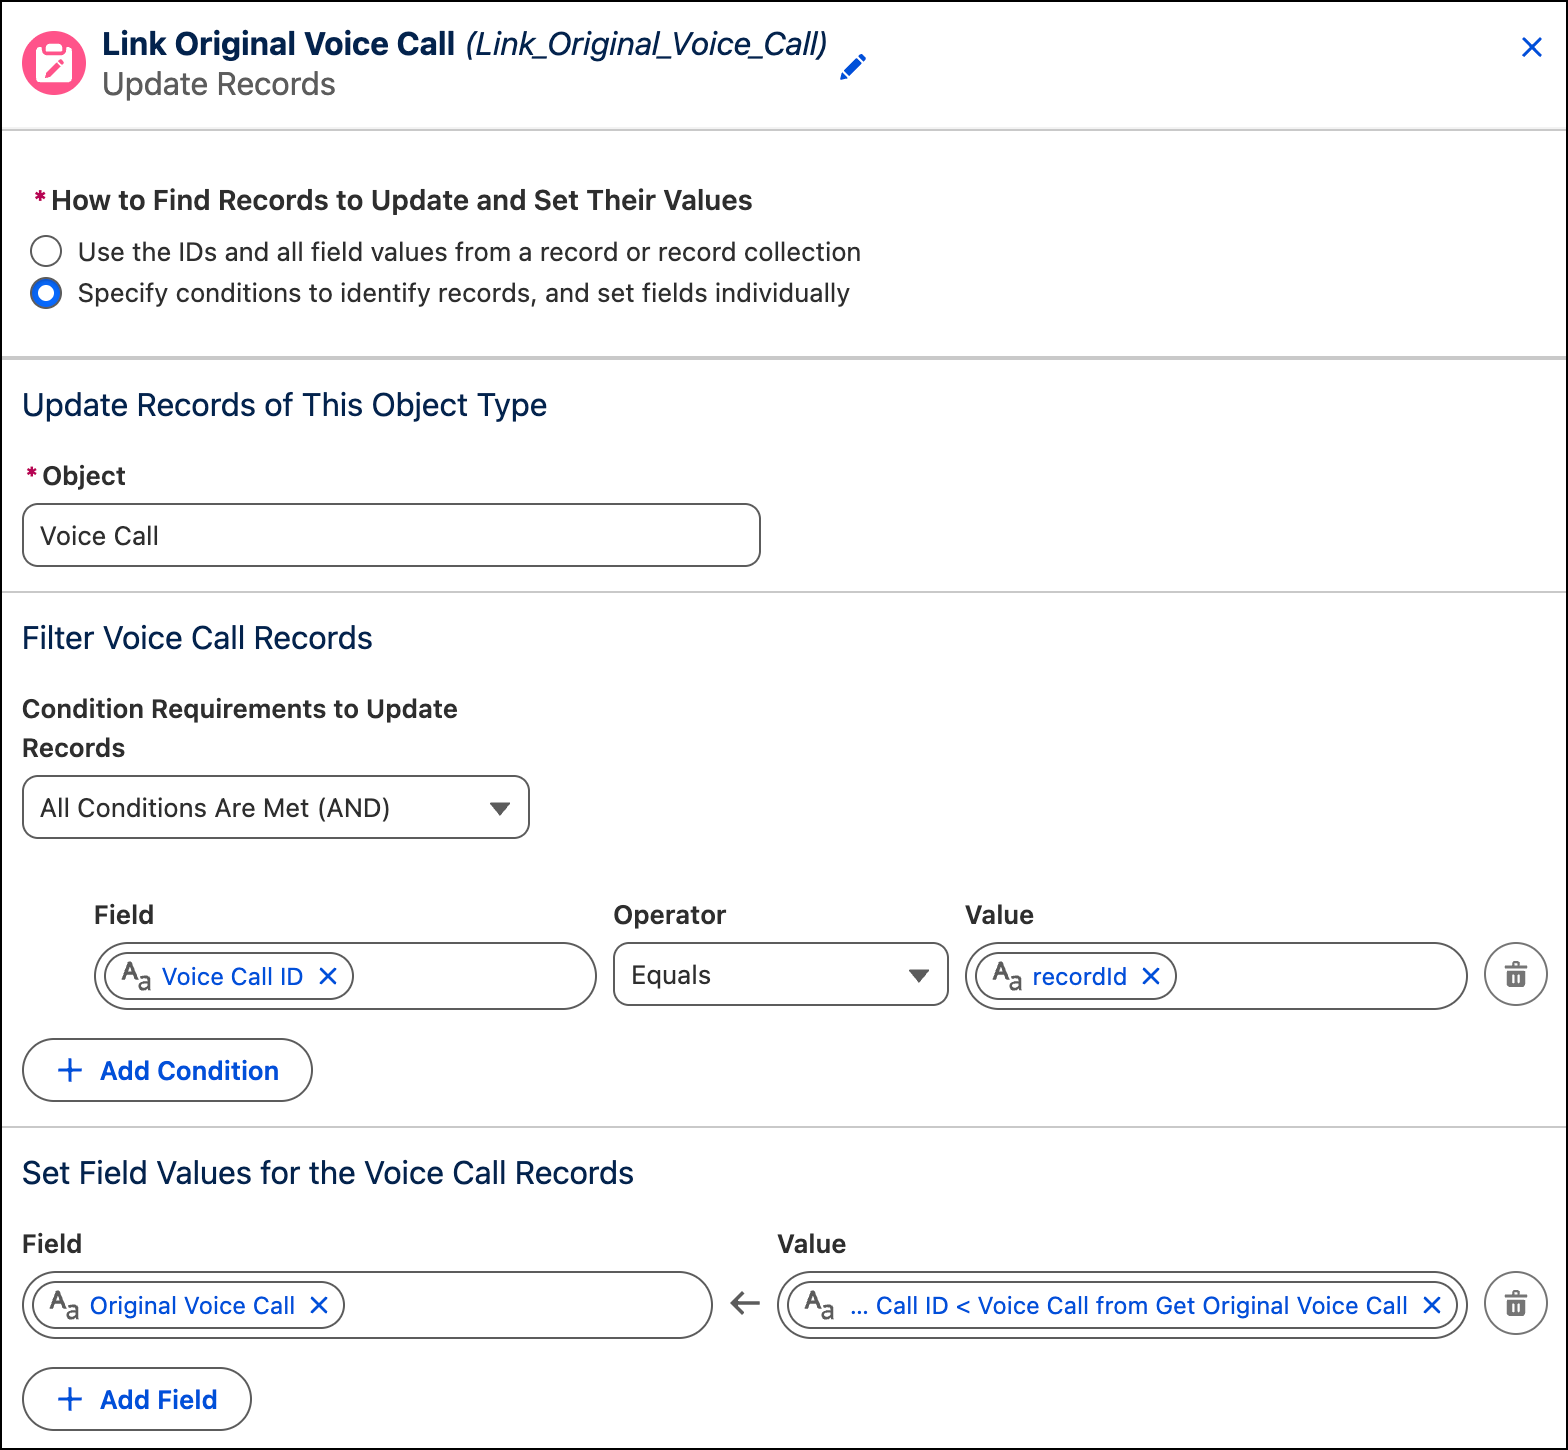Click the pink Update Records icon

pos(54,63)
